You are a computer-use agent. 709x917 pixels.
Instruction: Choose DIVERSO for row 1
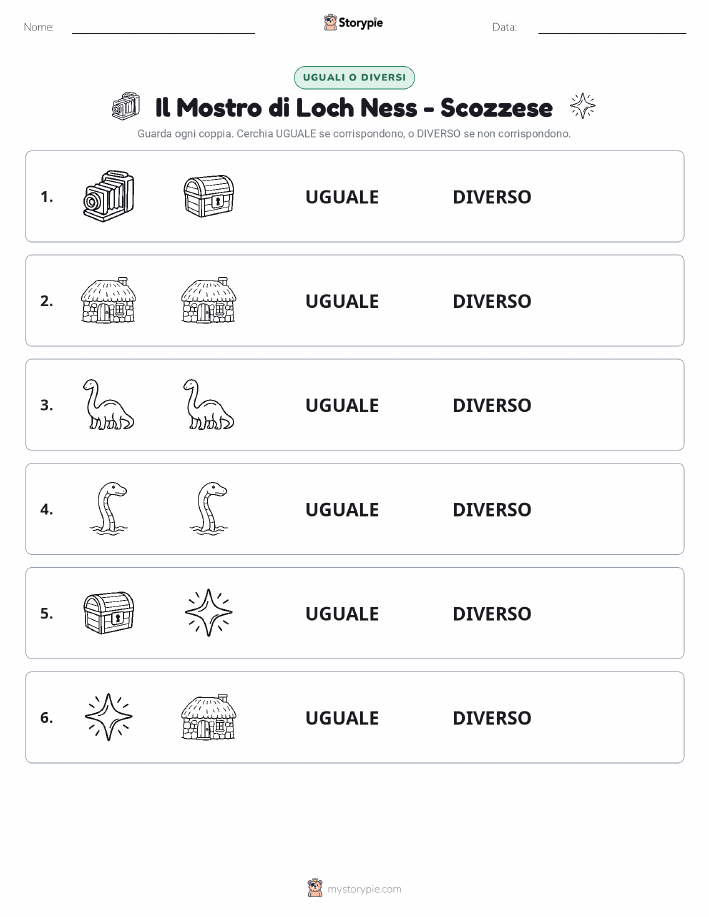492,197
